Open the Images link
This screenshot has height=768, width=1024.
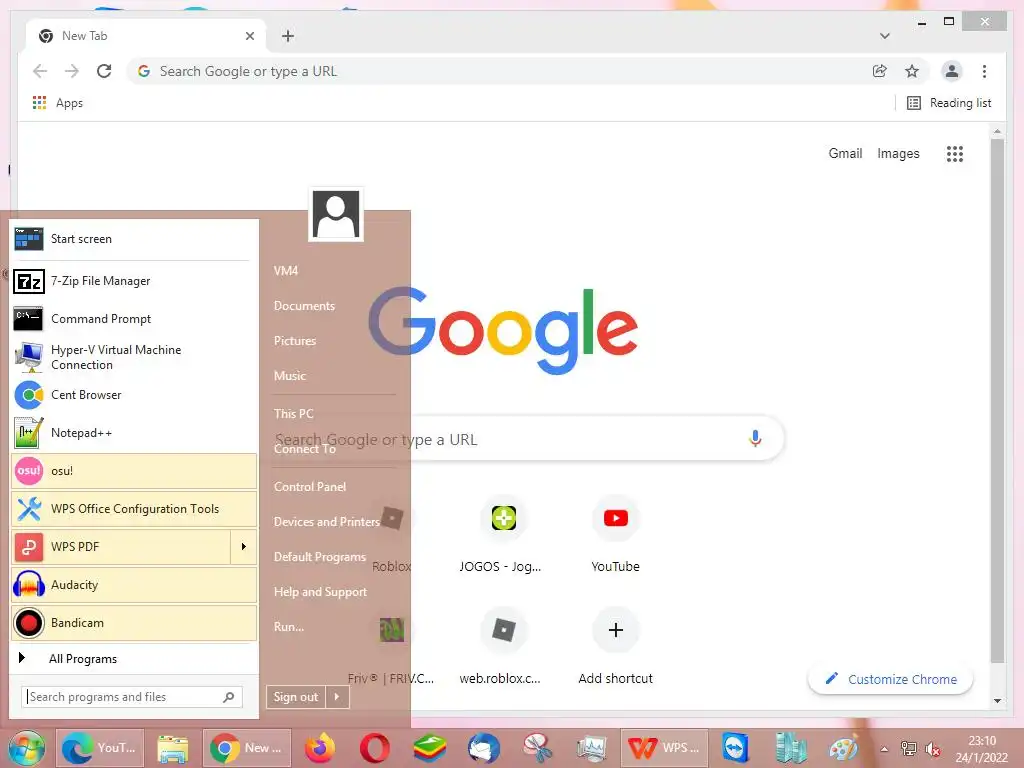pos(898,153)
